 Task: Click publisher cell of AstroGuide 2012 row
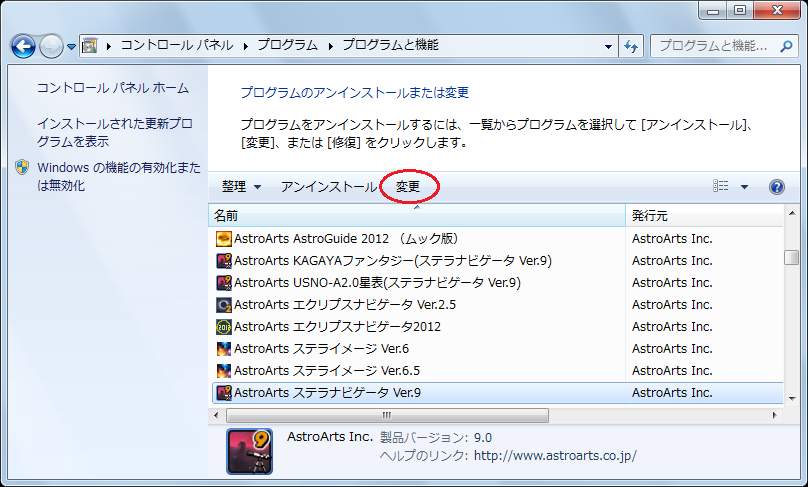[x=672, y=239]
